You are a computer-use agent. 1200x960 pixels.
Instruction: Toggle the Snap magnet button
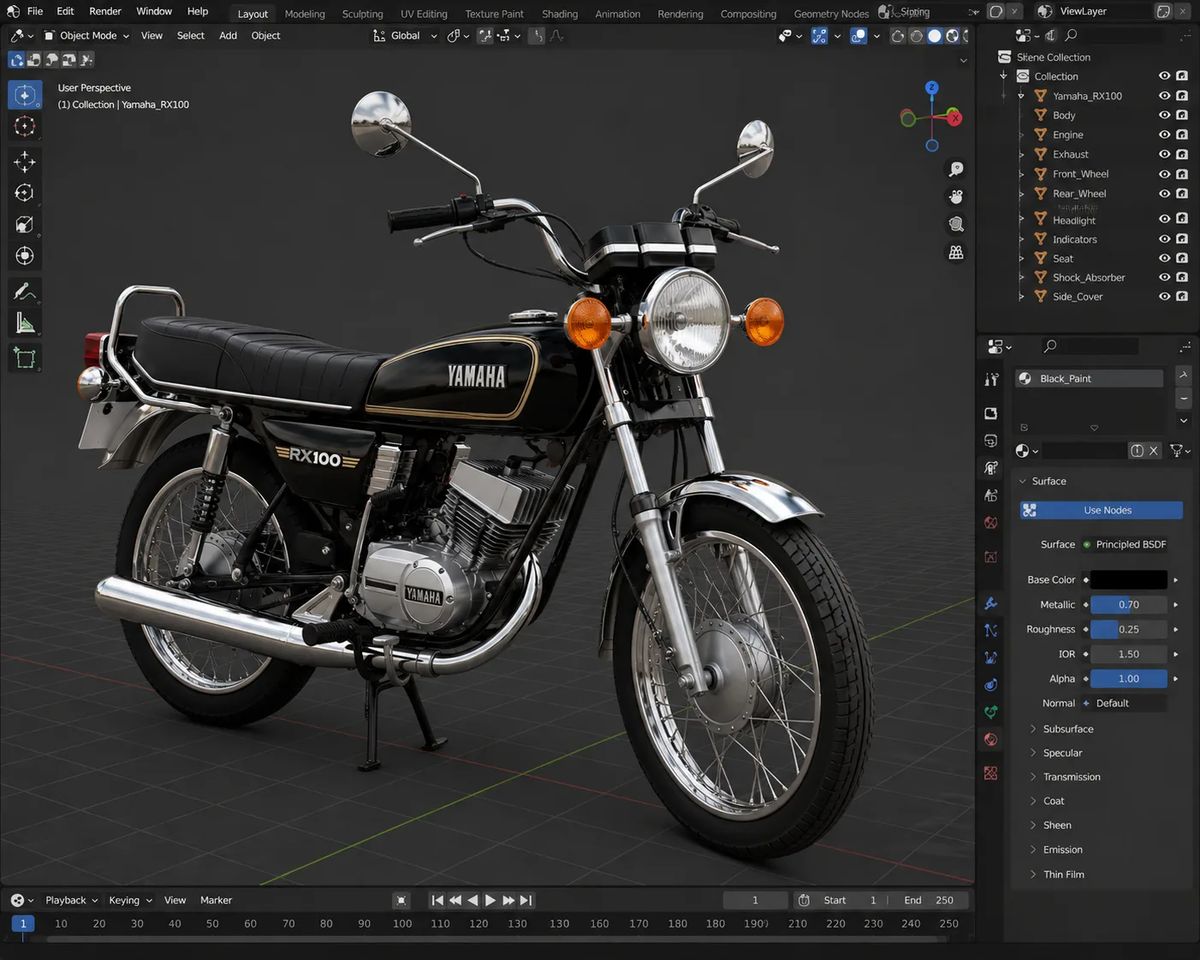pyautogui.click(x=485, y=36)
